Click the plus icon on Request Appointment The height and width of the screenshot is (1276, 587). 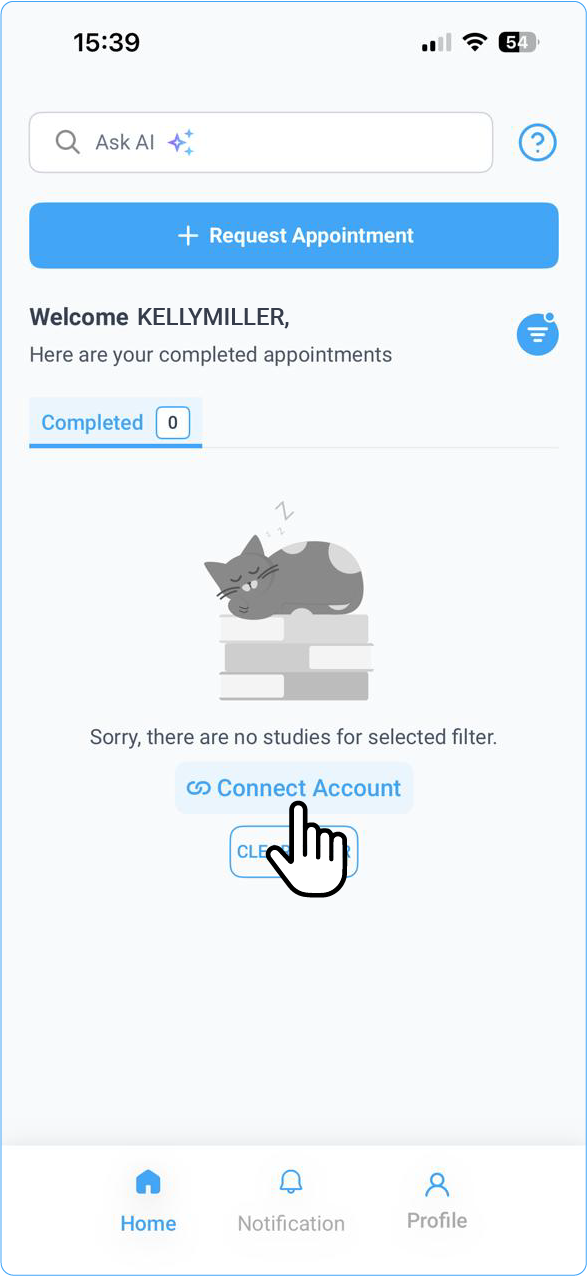click(x=188, y=236)
